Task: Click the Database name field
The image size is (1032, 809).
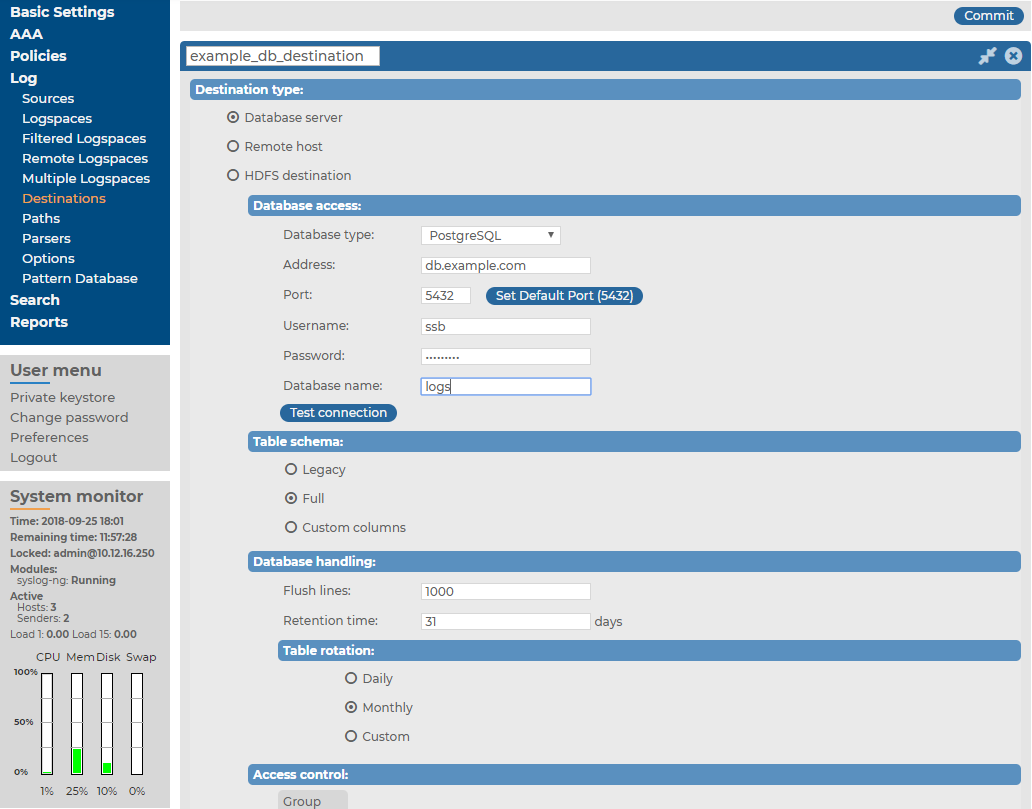Action: [x=505, y=386]
